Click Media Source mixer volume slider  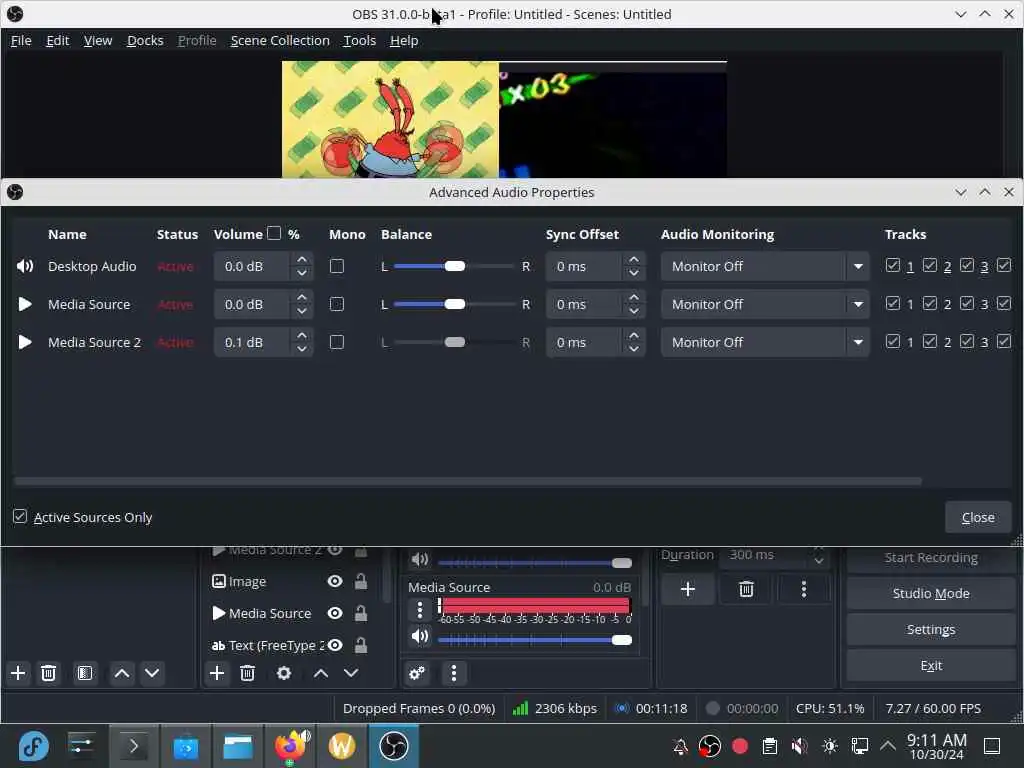click(x=535, y=640)
